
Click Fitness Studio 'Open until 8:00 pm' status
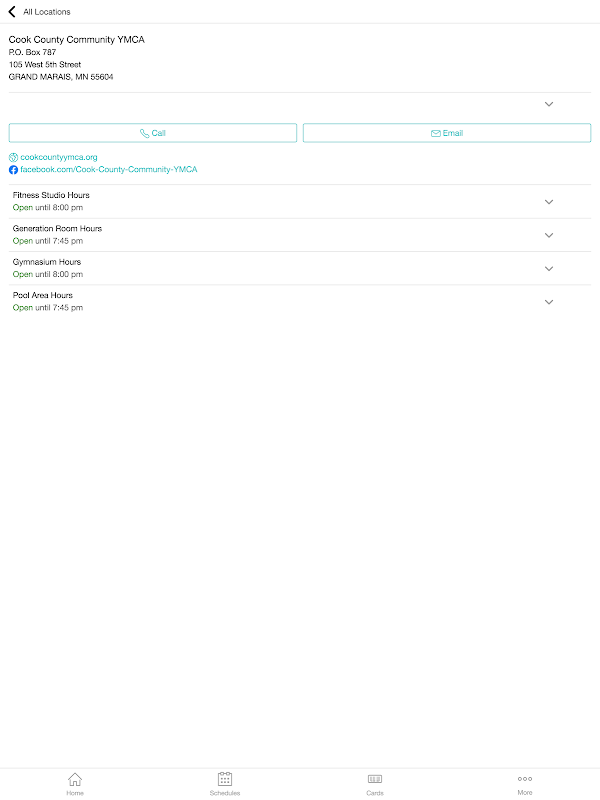48,208
